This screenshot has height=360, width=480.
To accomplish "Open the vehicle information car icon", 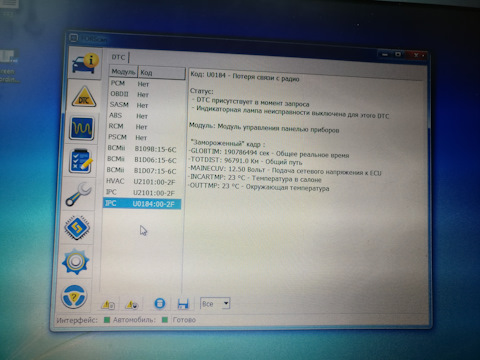I will click(x=86, y=63).
